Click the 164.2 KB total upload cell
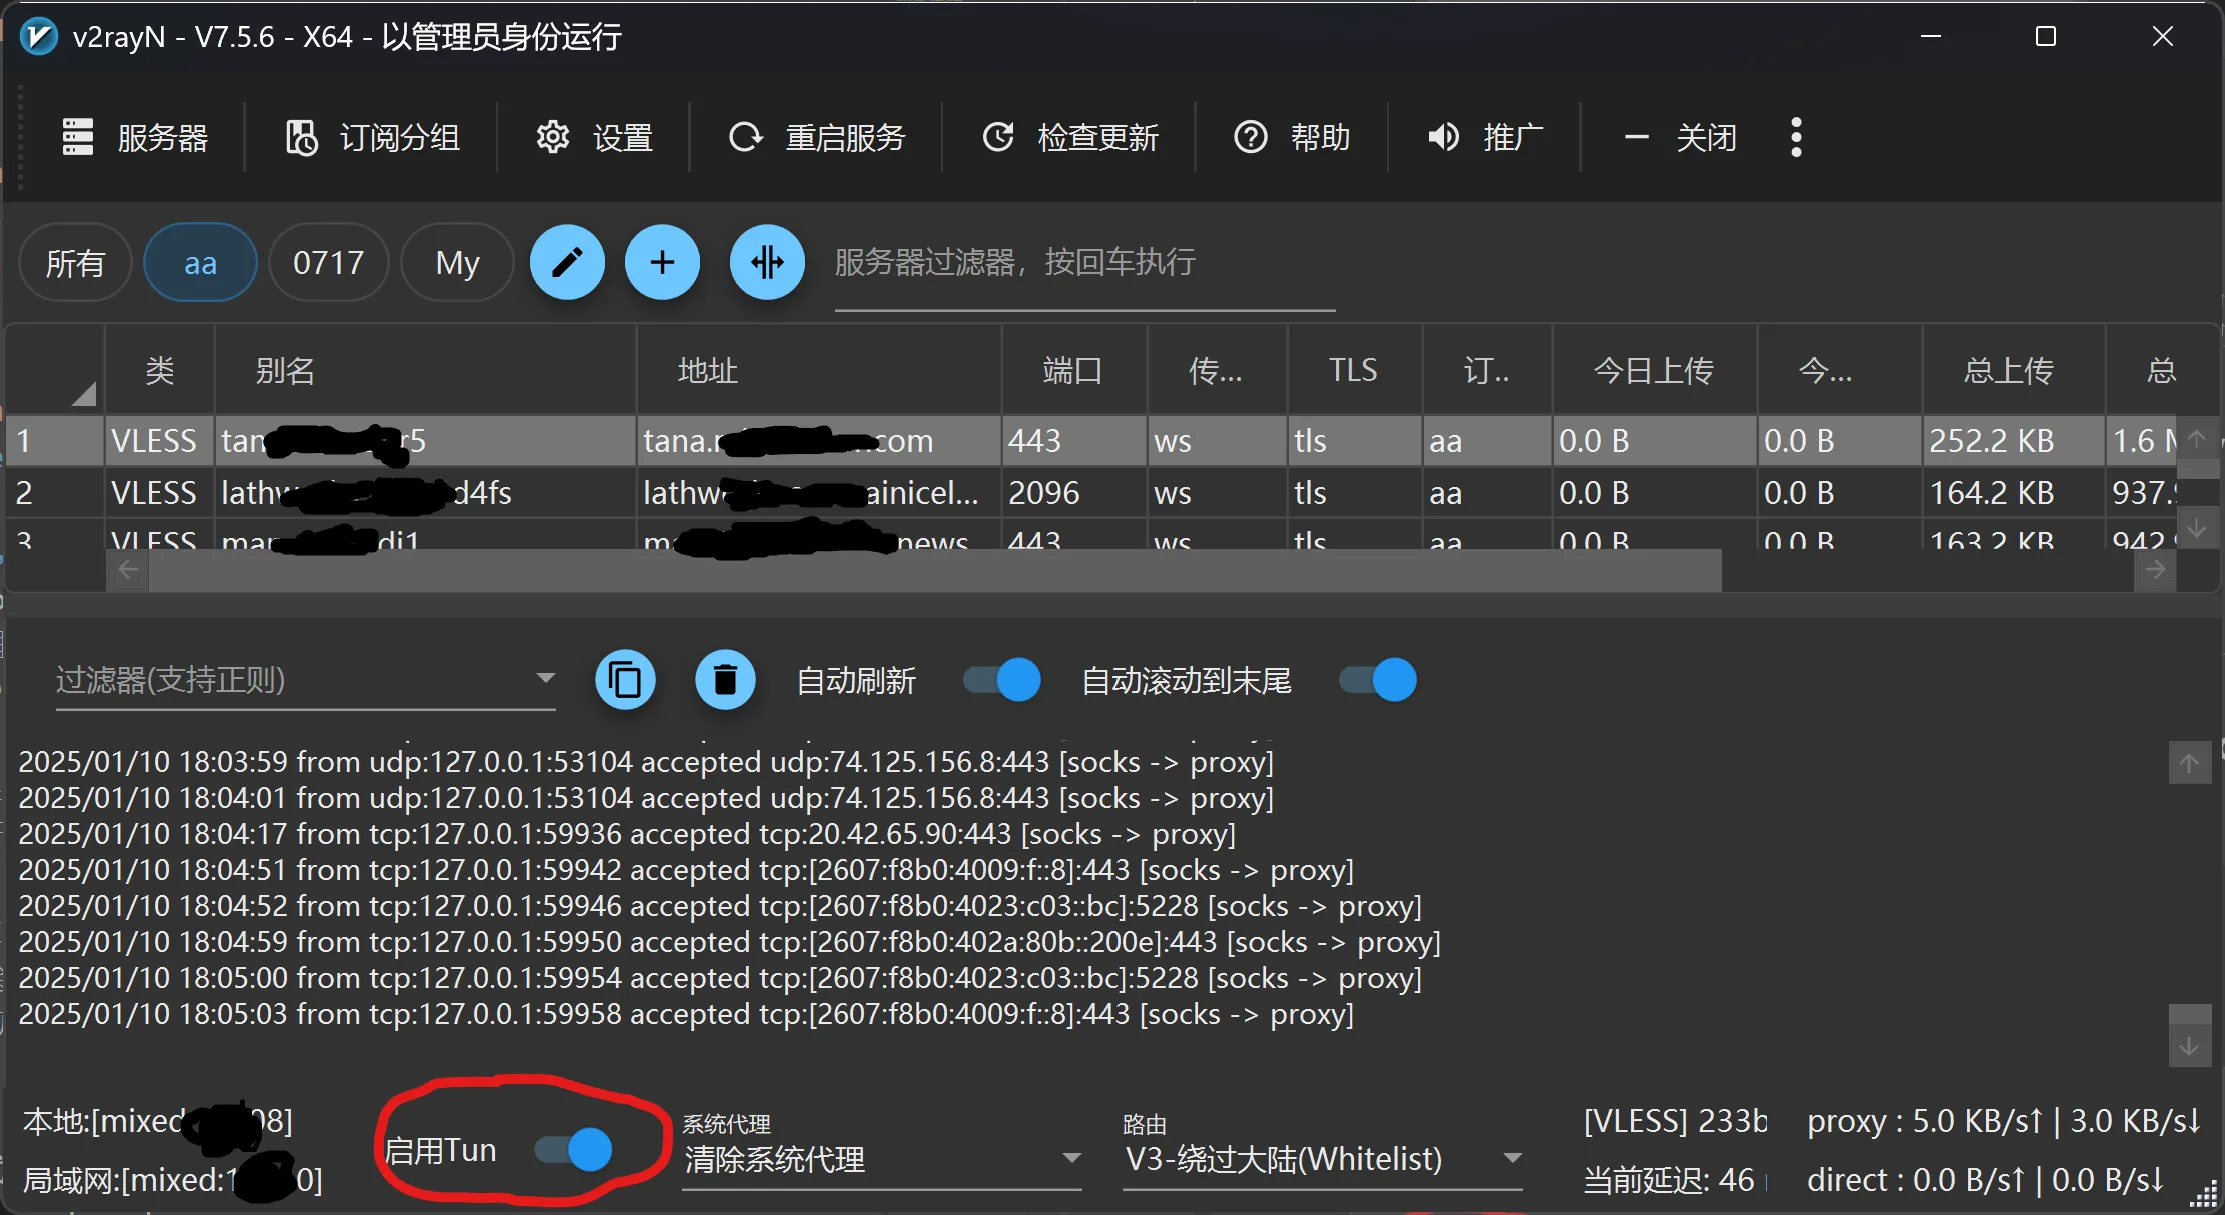This screenshot has width=2225, height=1215. point(2013,493)
